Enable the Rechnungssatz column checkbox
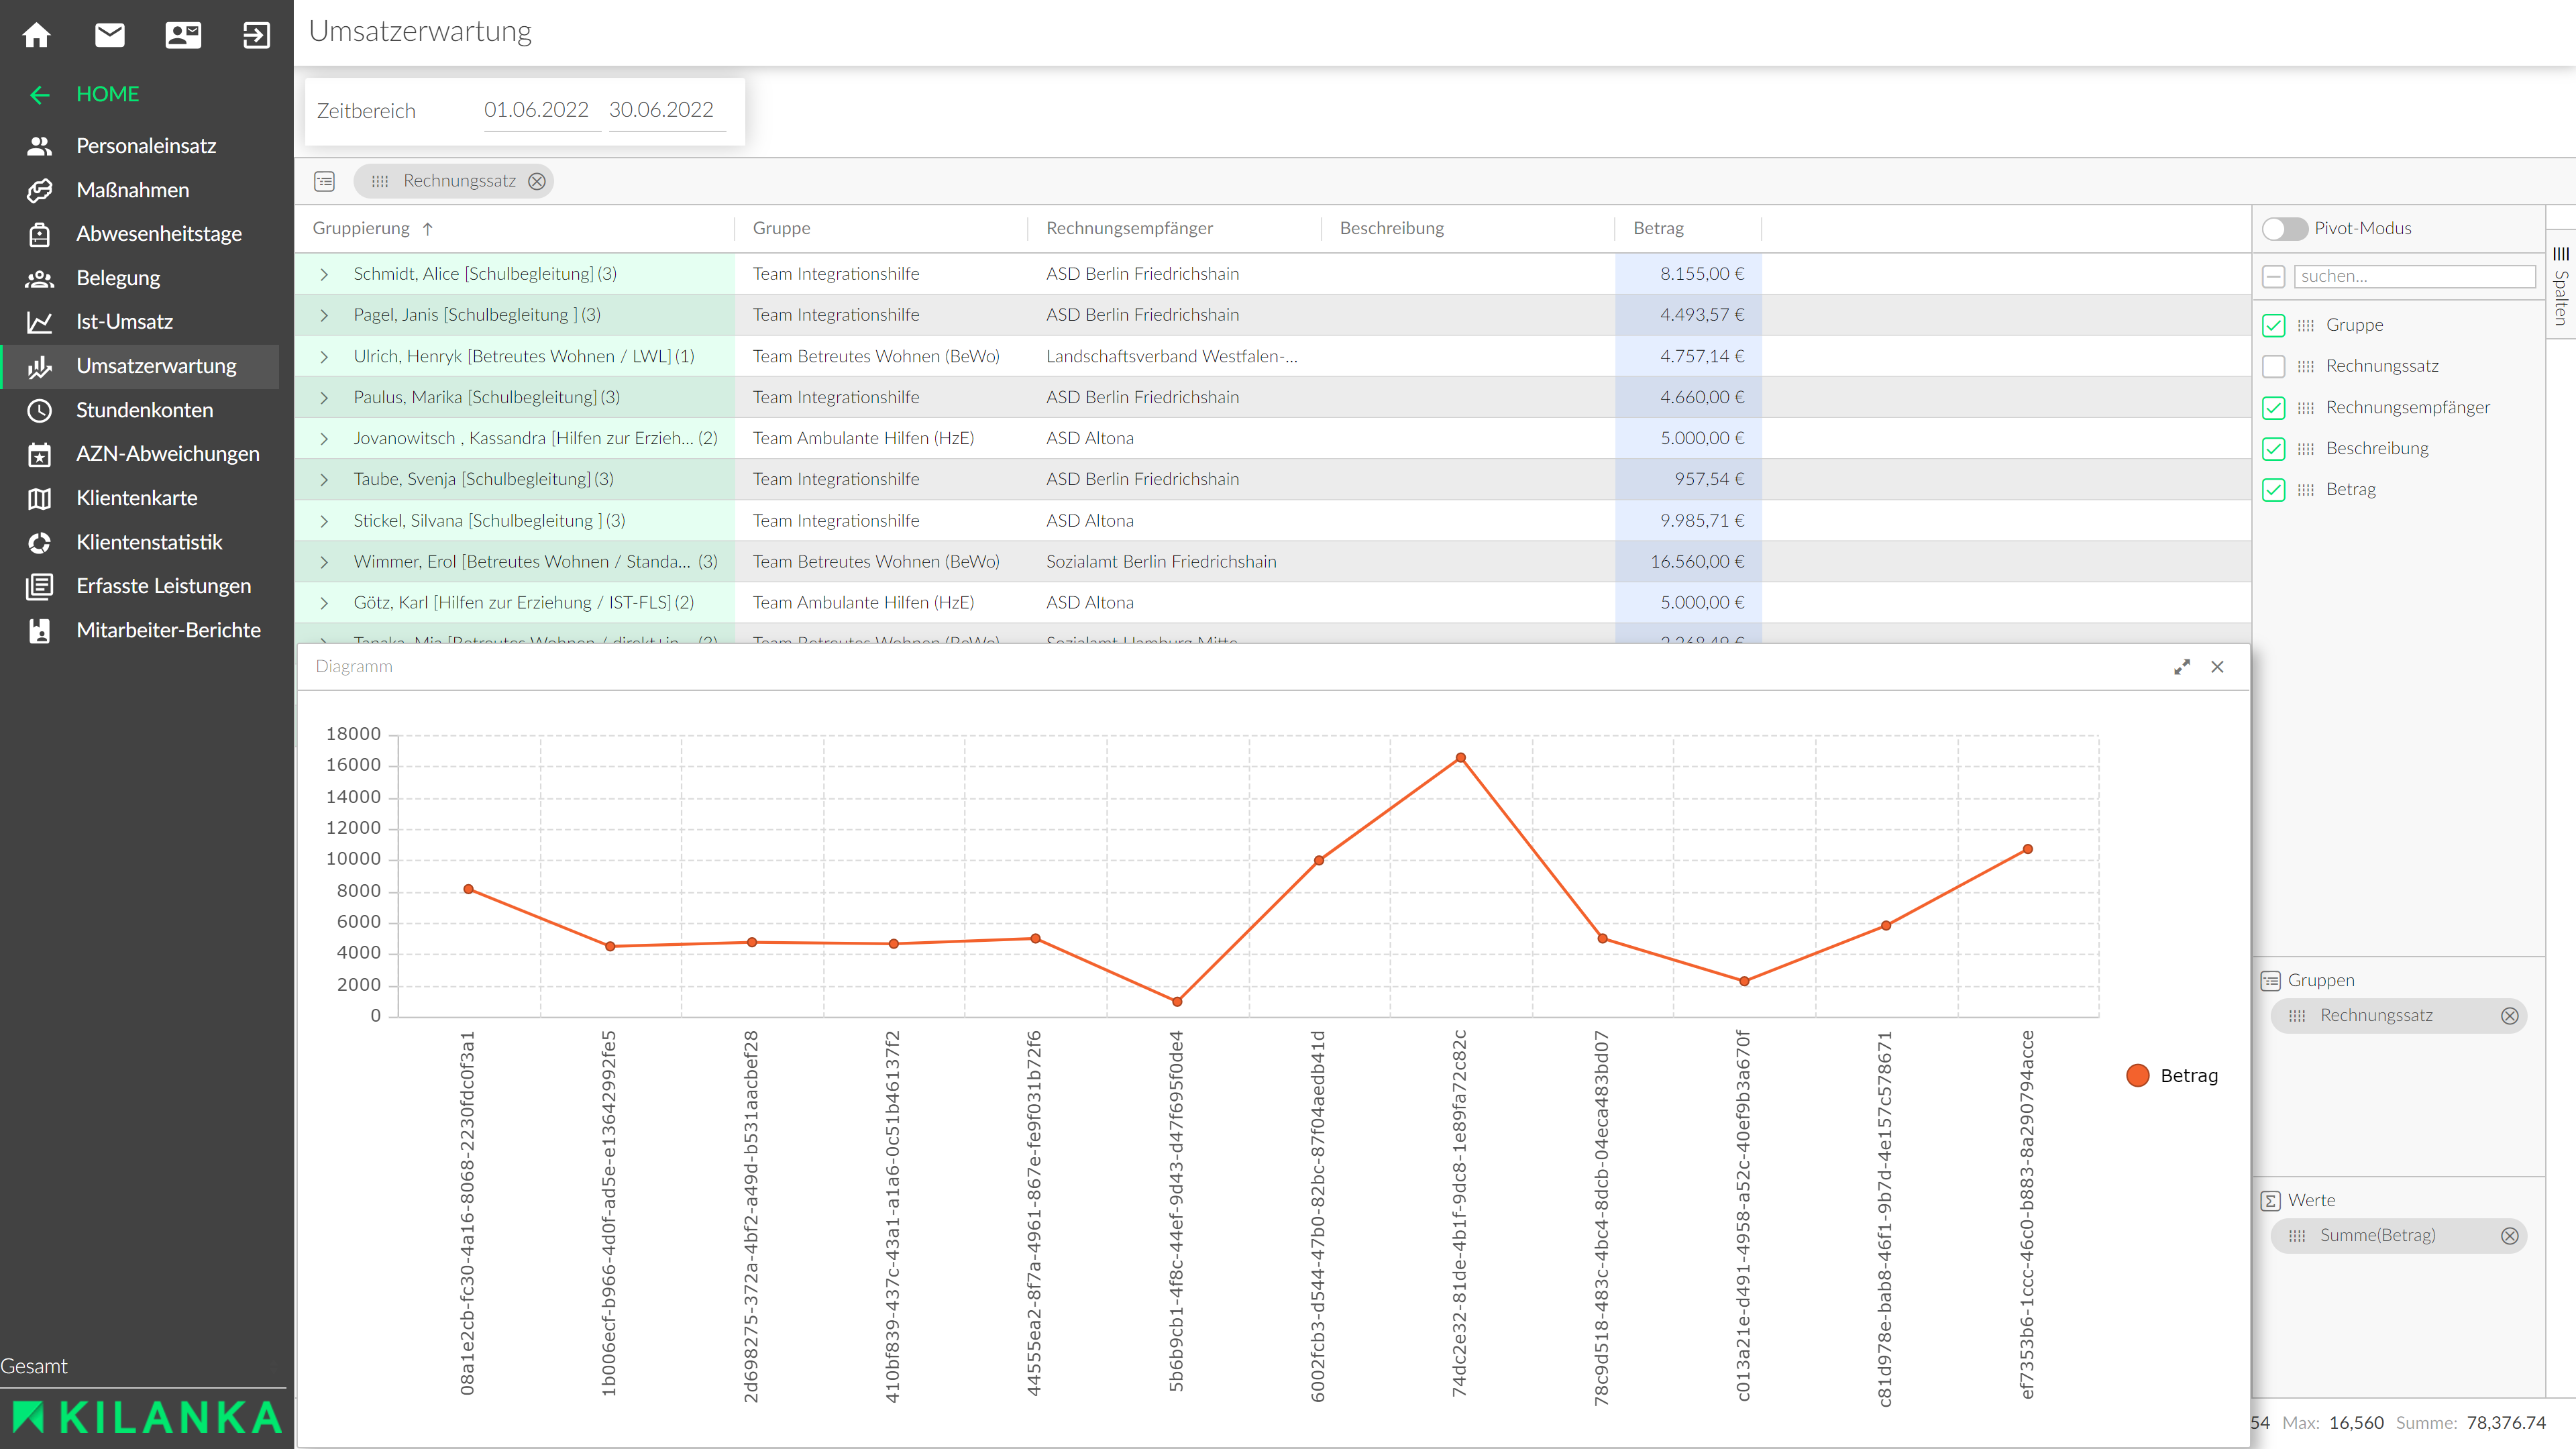 [x=2273, y=366]
